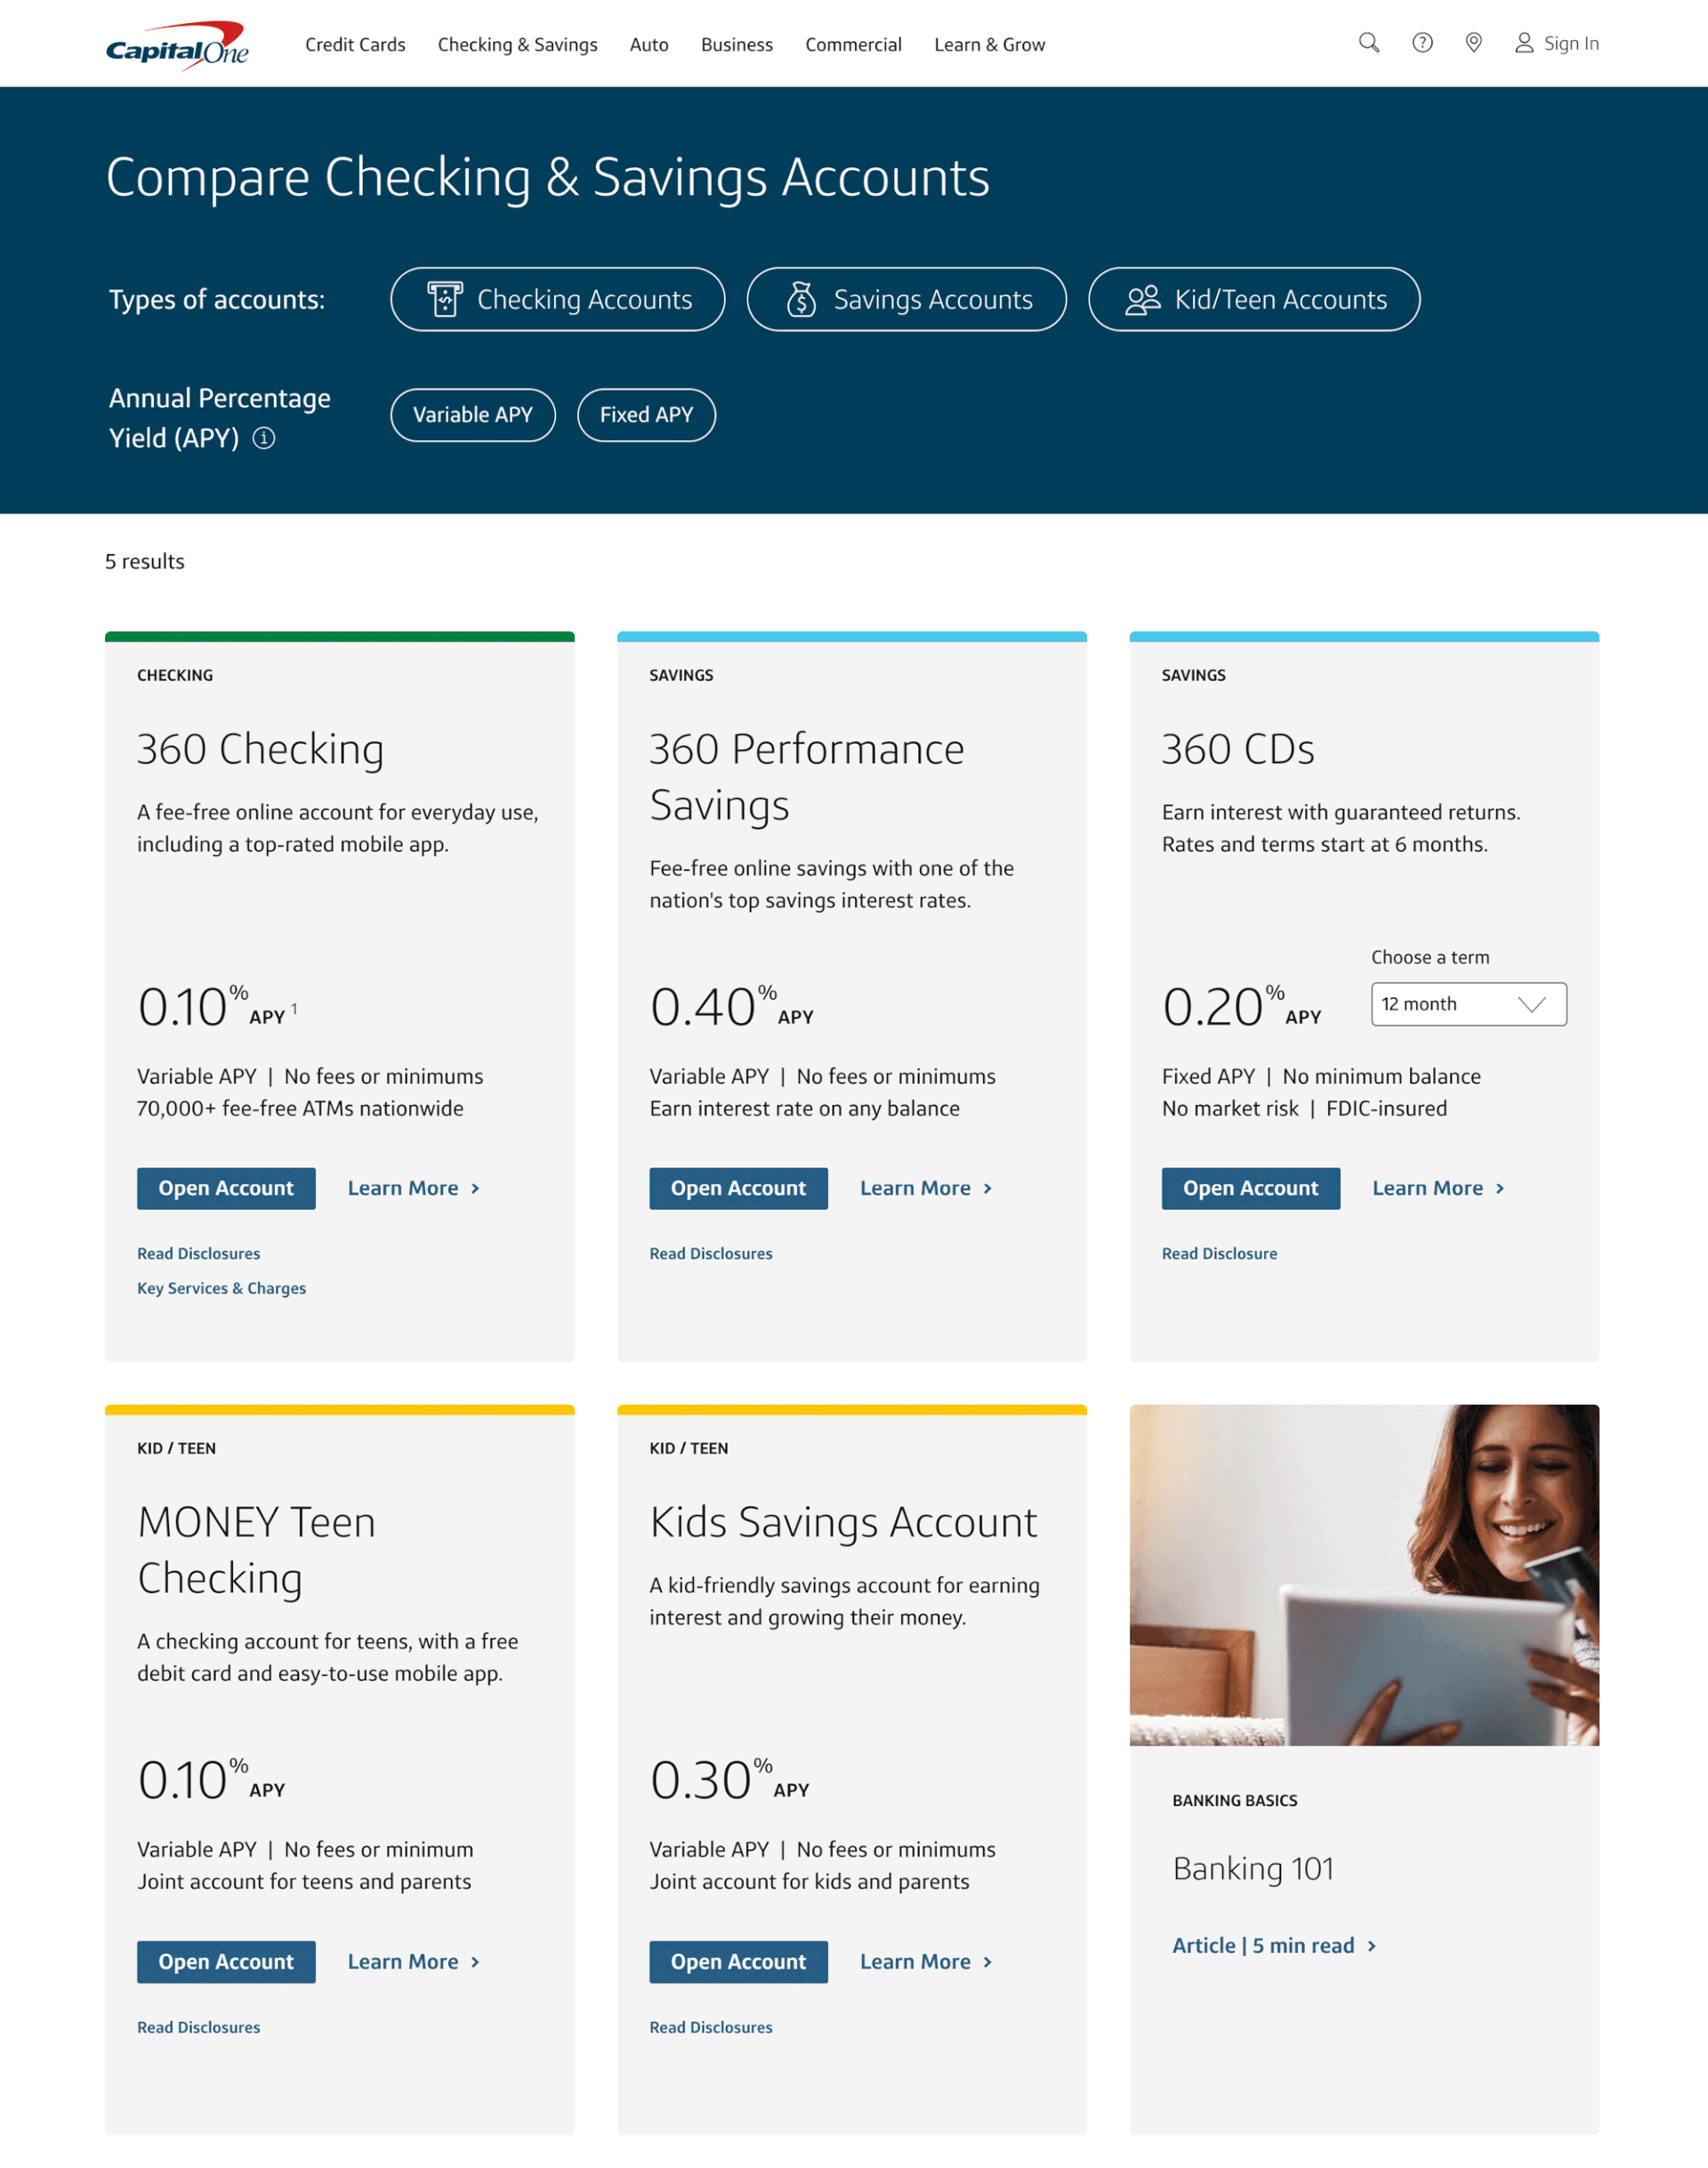
Task: Open the Banking 101 article image
Action: pos(1364,1575)
